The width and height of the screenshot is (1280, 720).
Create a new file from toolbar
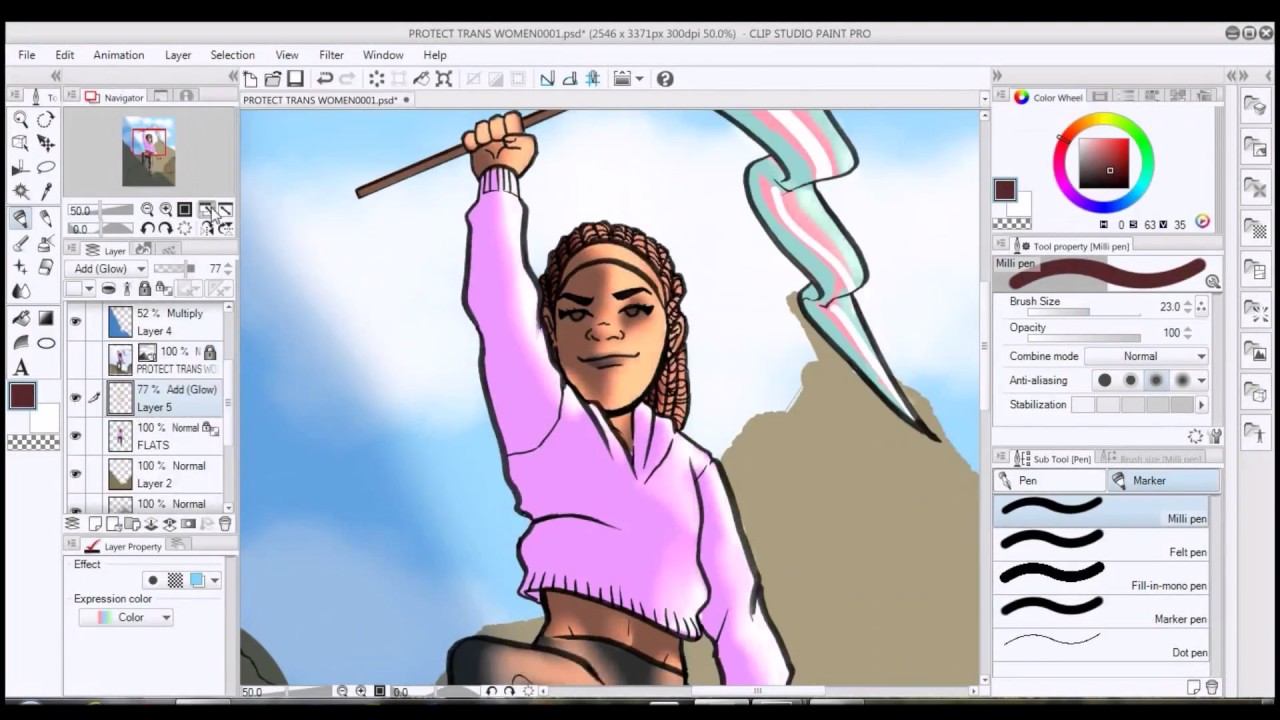click(x=250, y=78)
